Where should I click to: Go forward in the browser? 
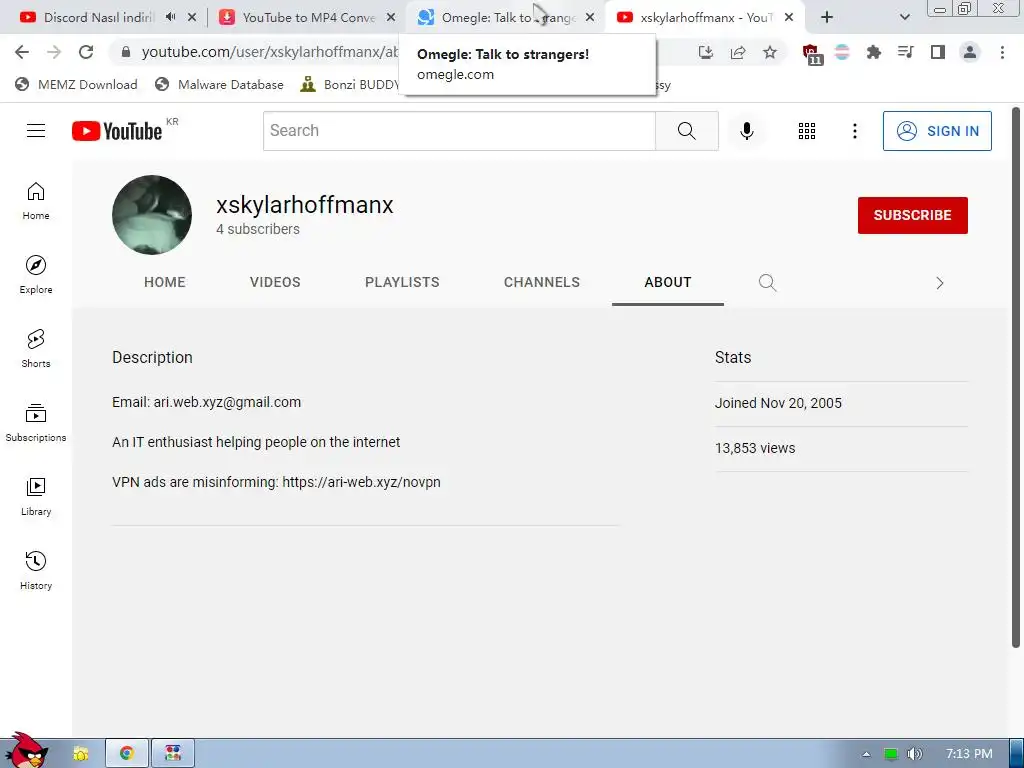coord(54,52)
